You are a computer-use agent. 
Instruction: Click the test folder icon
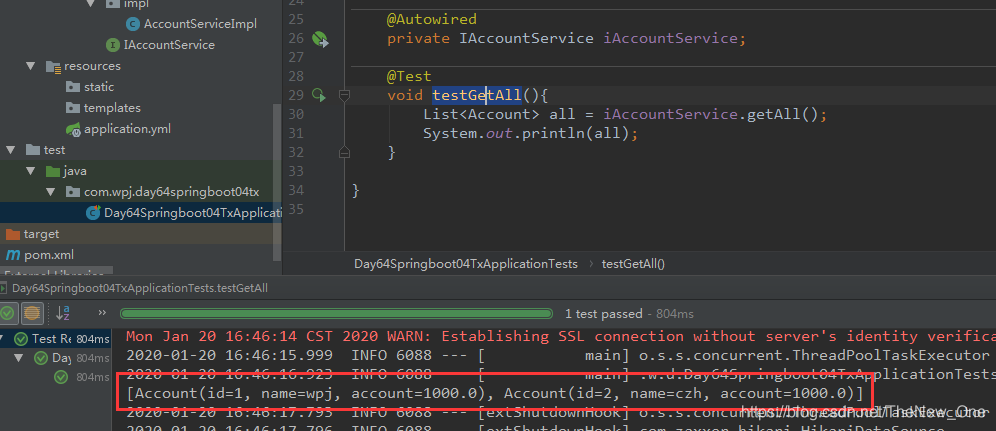click(32, 150)
